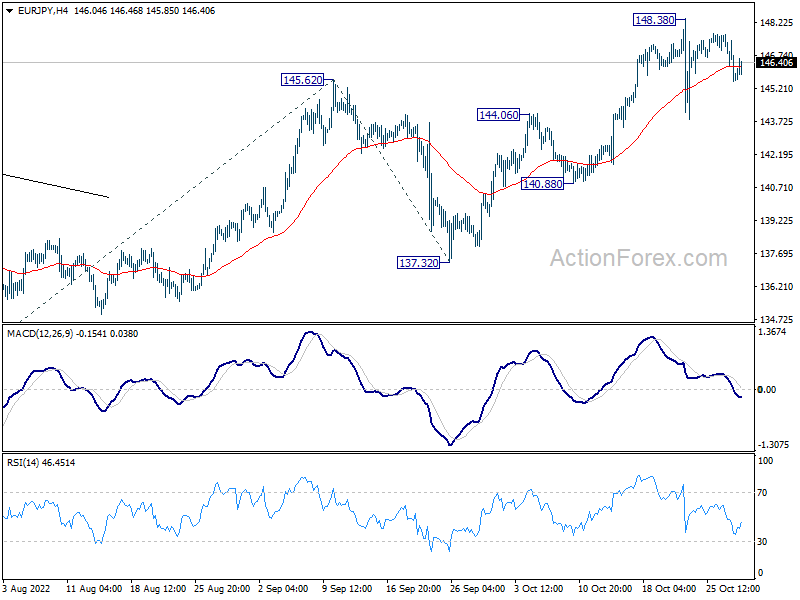The width and height of the screenshot is (800, 600).
Task: Click the 139.225 price axis value
Action: (777, 220)
